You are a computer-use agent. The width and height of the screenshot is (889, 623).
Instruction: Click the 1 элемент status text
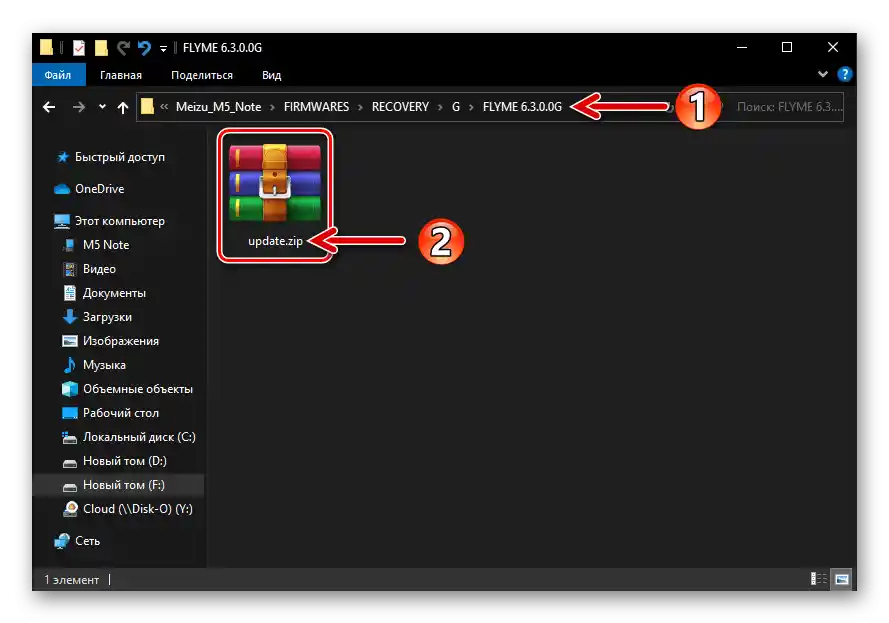point(71,580)
